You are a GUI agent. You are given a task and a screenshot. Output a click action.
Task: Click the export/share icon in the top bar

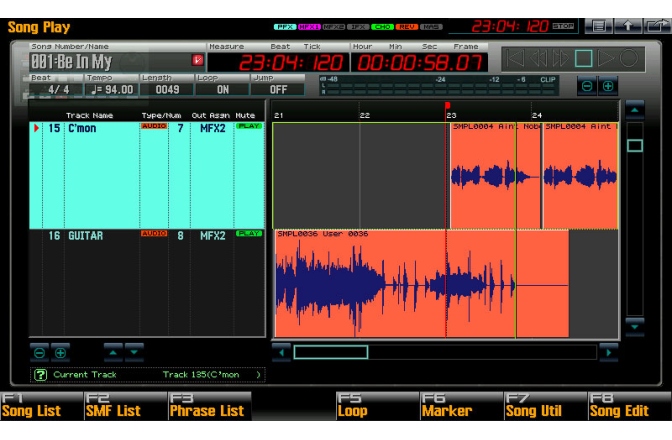[657, 26]
